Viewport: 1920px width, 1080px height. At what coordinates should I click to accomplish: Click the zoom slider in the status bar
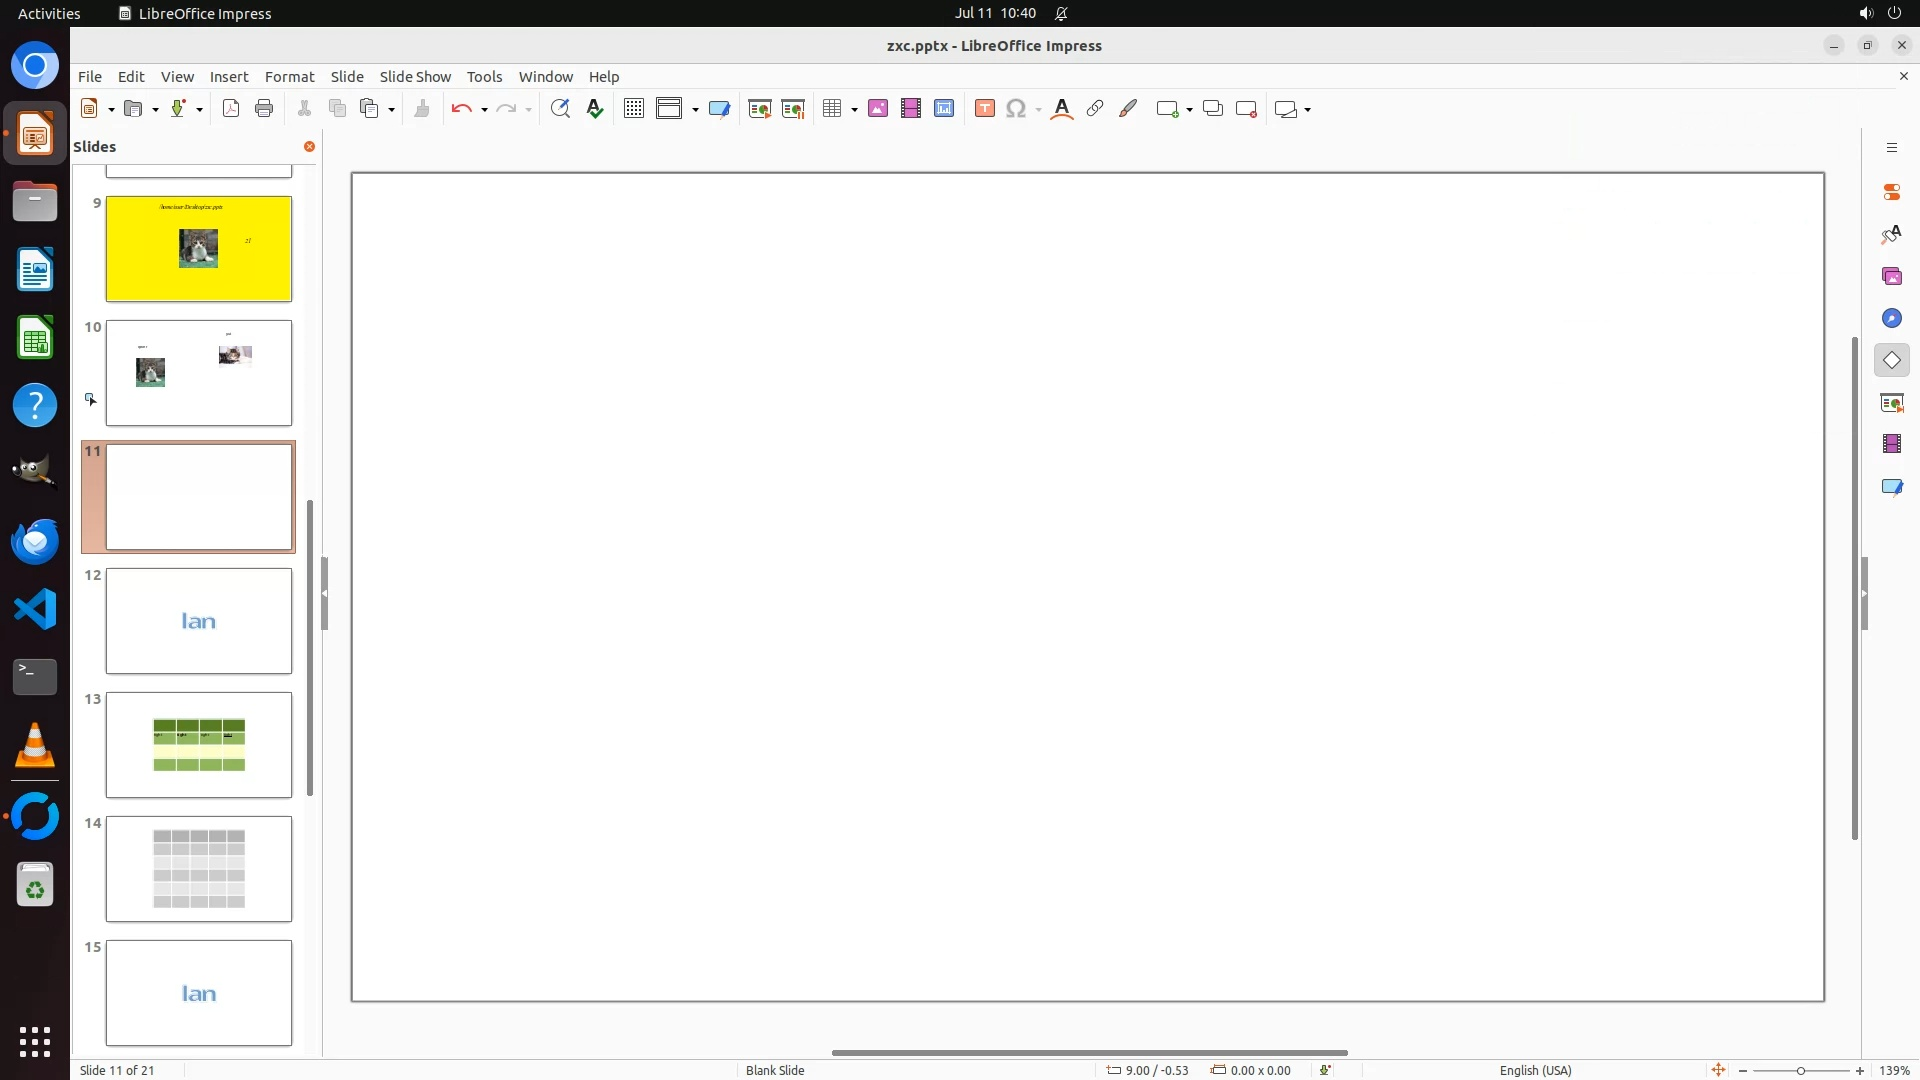1800,1070
